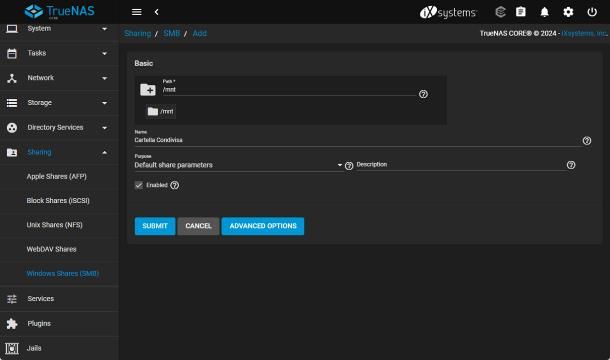Image resolution: width=610 pixels, height=360 pixels.
Task: Show help for the Path field
Action: click(x=423, y=94)
